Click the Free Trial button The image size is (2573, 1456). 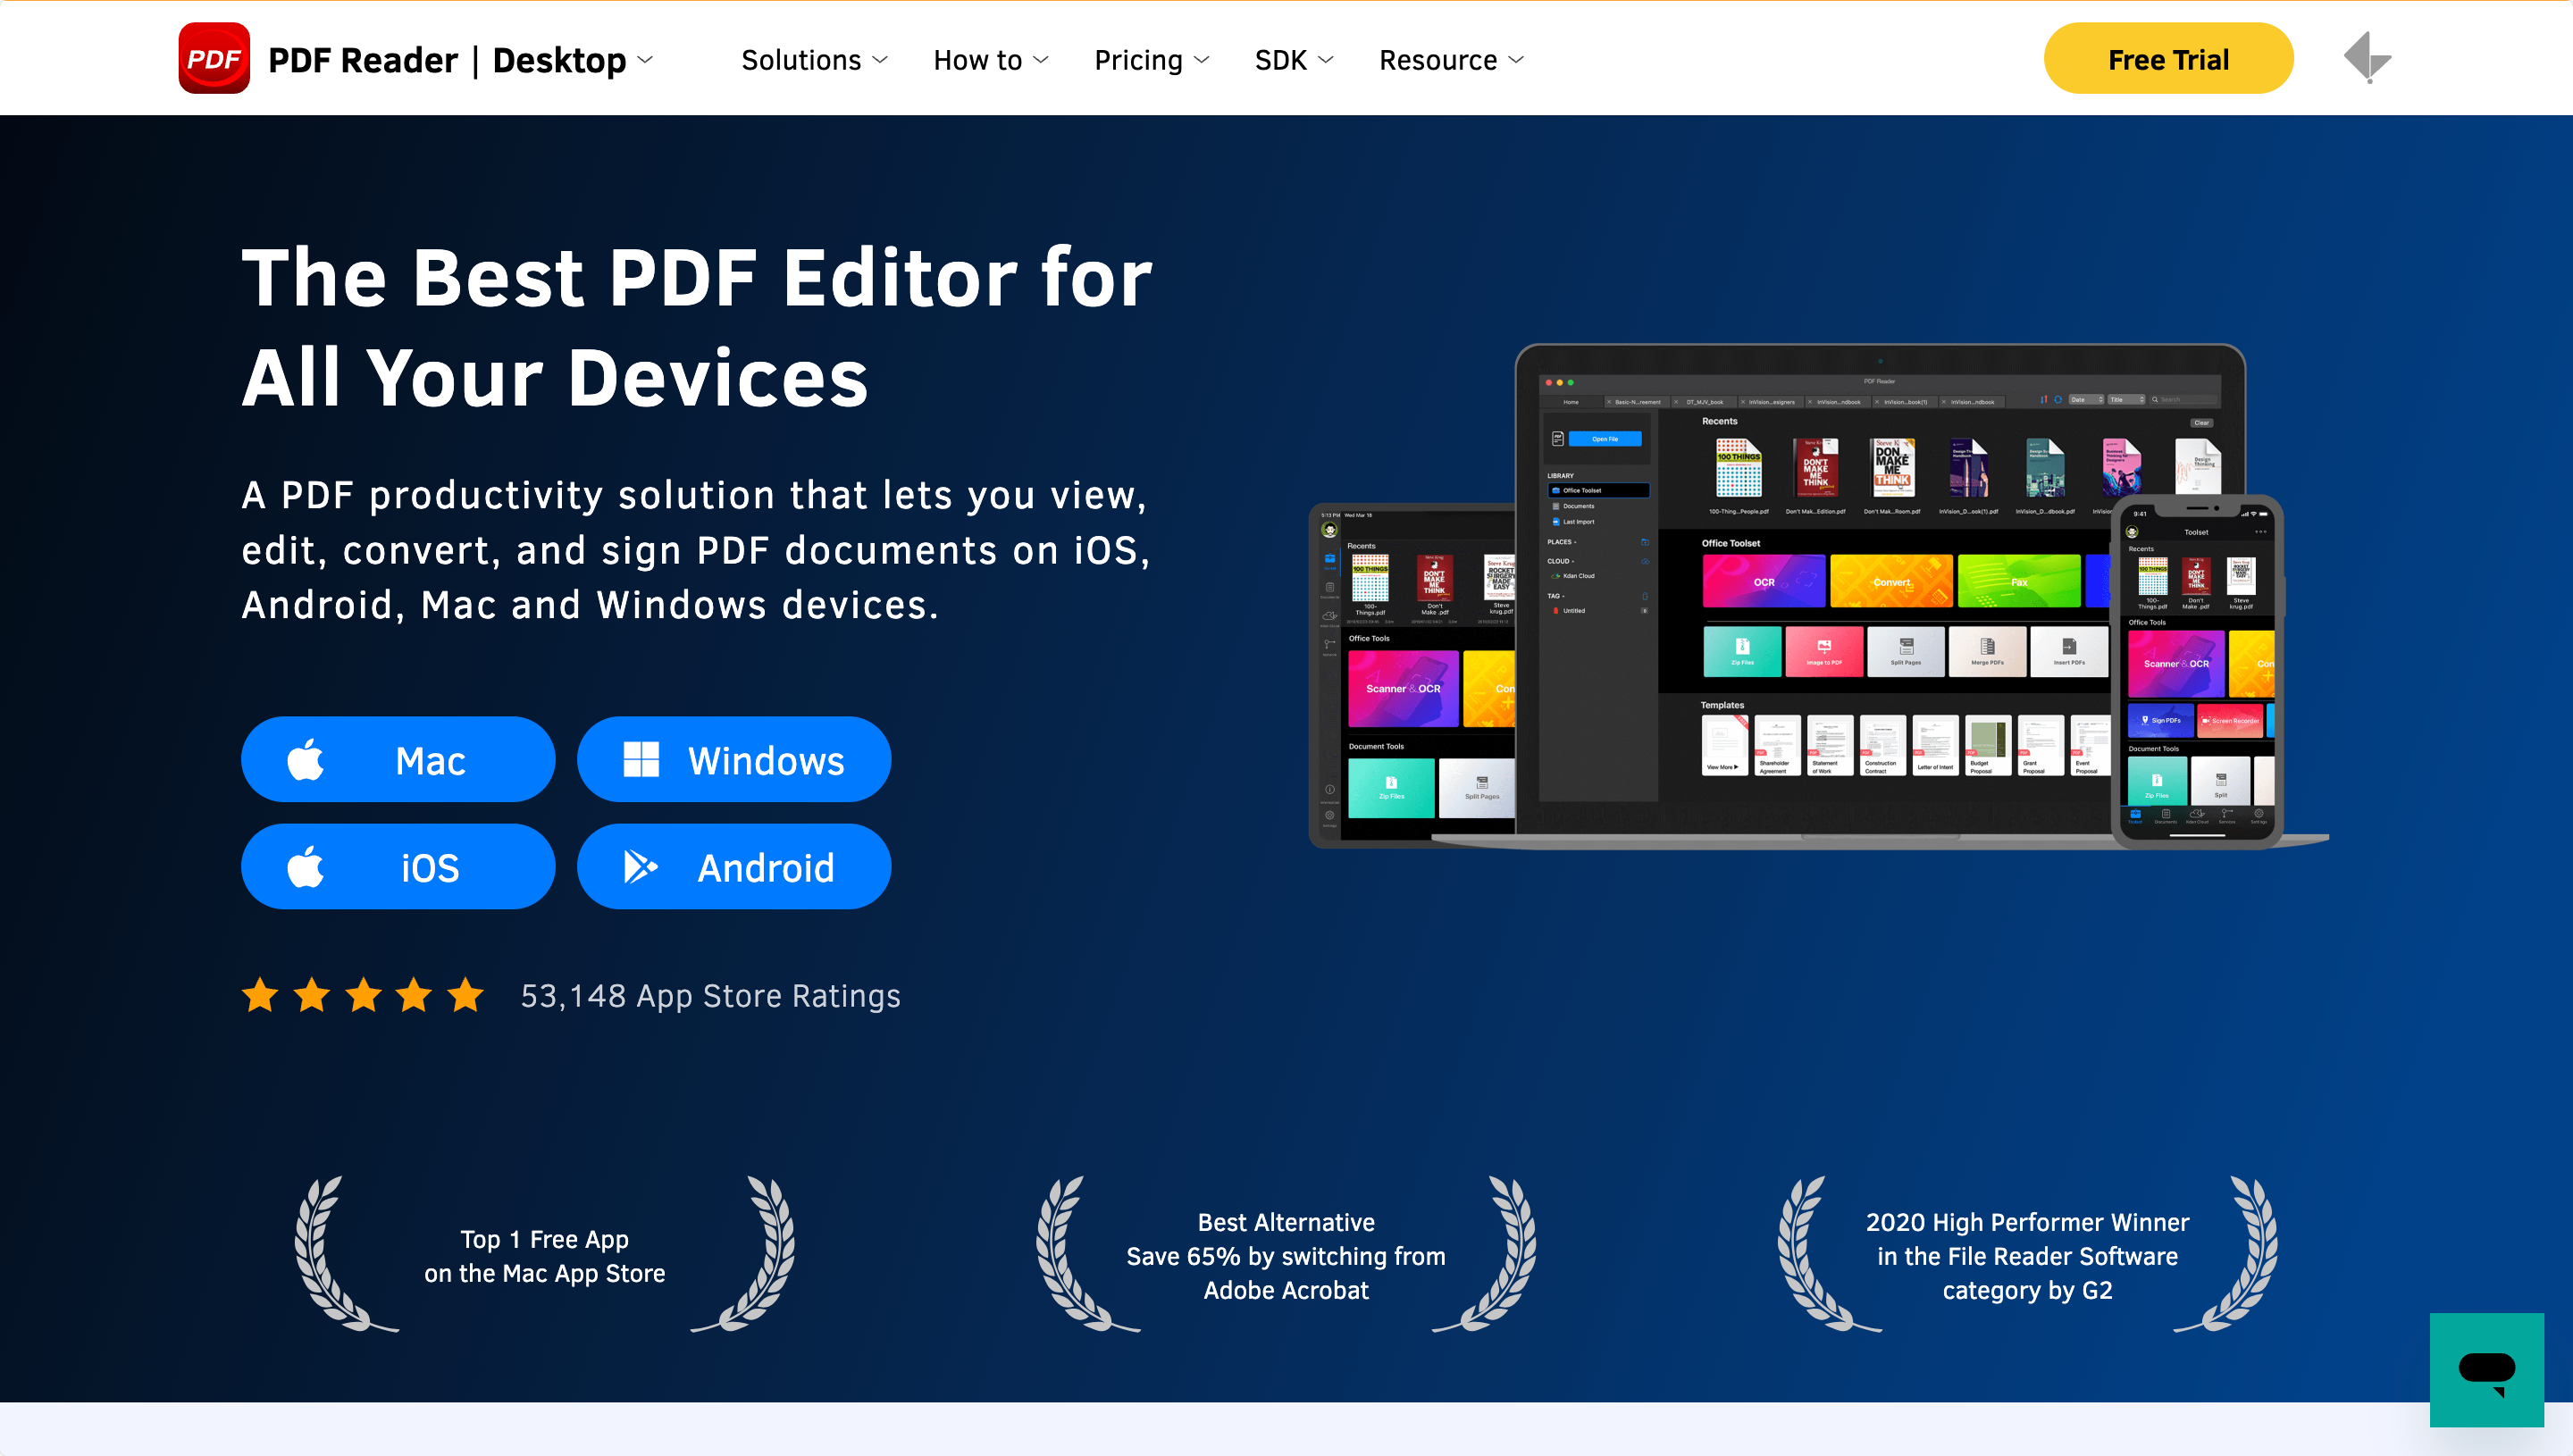(x=2168, y=59)
